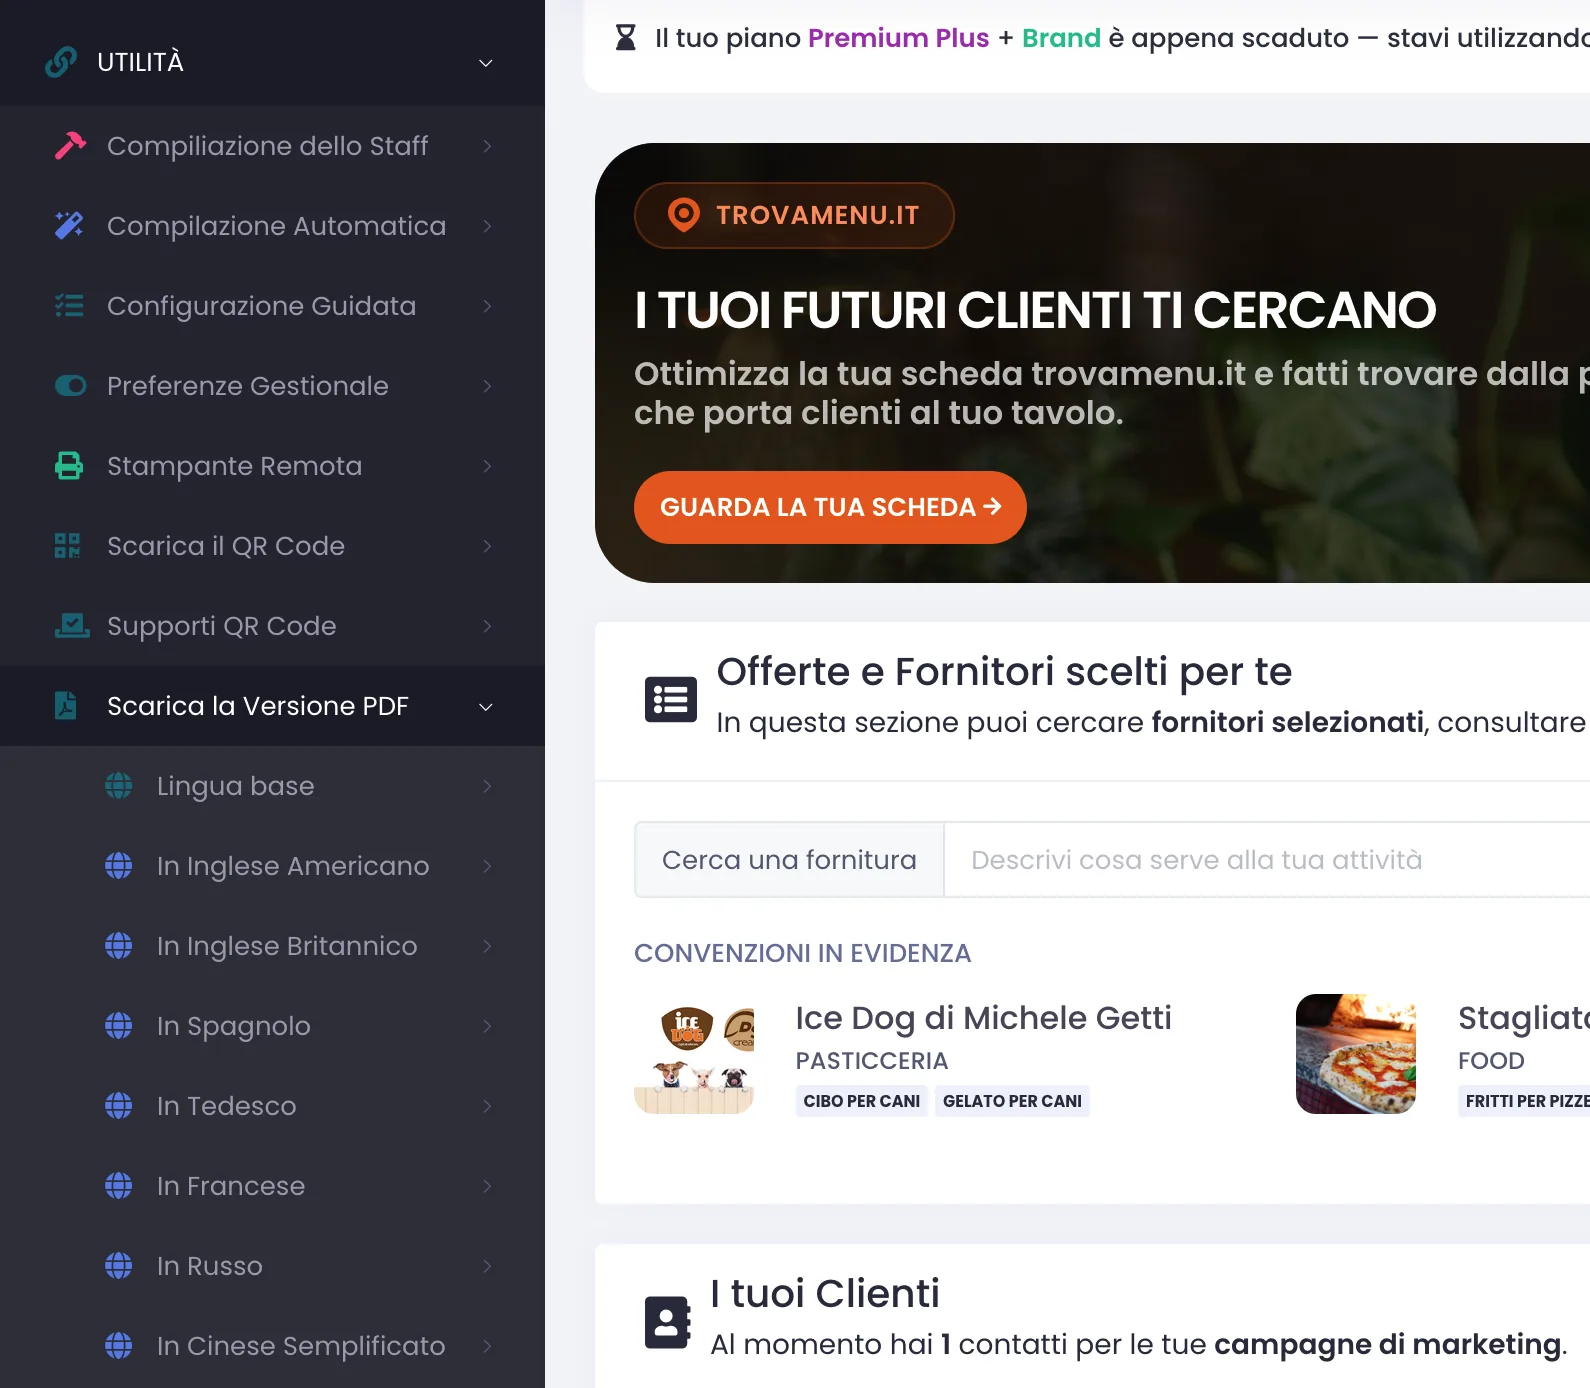Click the hourglass icon in the expired plan banner
The image size is (1590, 1388).
[626, 38]
